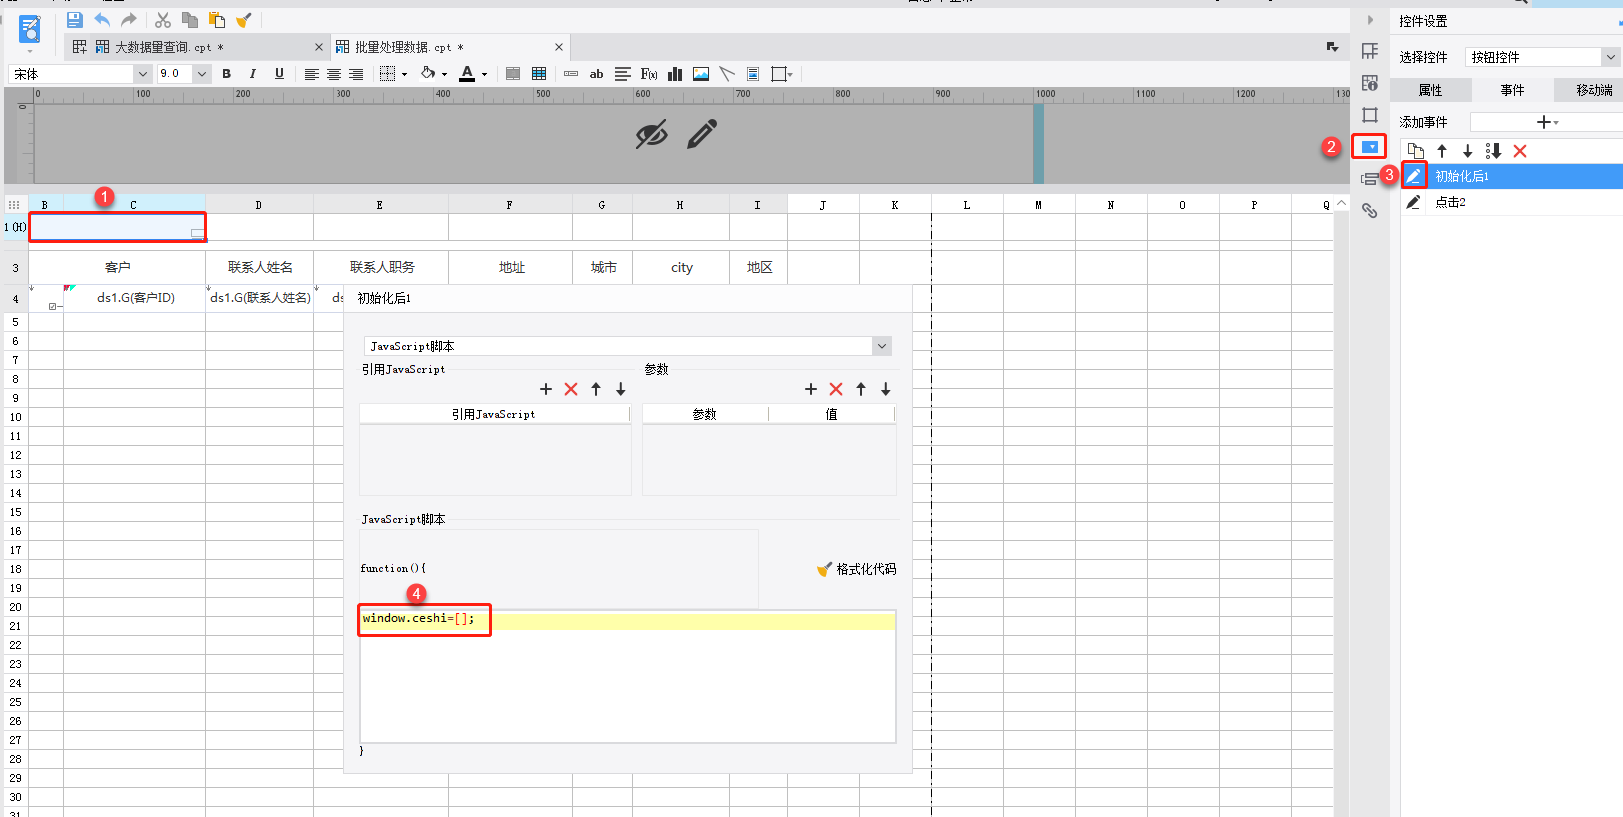Open the font size 9.0 dropdown
This screenshot has width=1623, height=817.
[202, 74]
